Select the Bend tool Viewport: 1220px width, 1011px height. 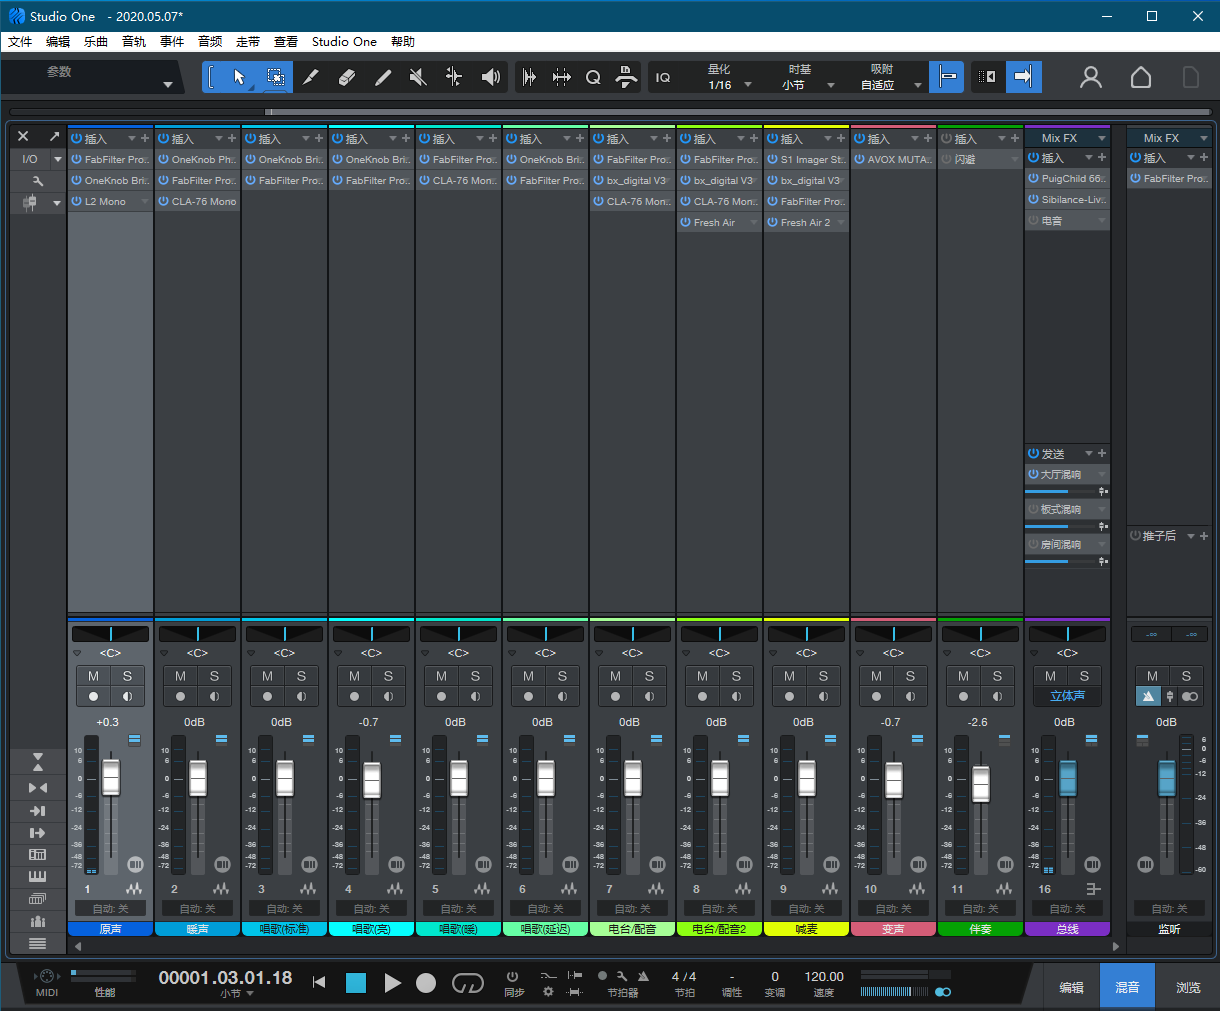point(454,77)
